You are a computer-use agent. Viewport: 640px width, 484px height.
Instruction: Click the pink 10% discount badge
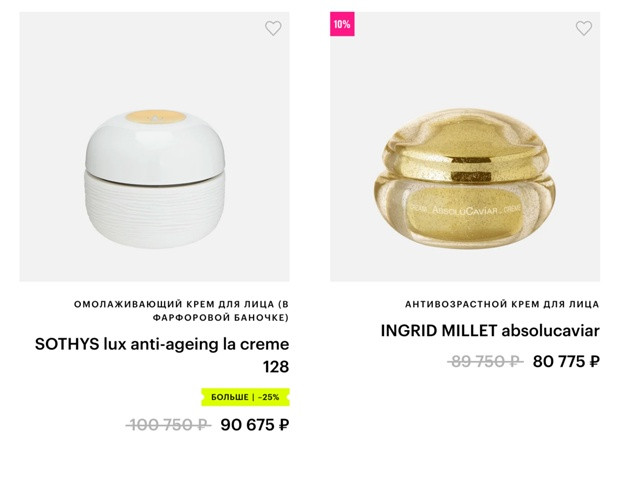click(342, 24)
